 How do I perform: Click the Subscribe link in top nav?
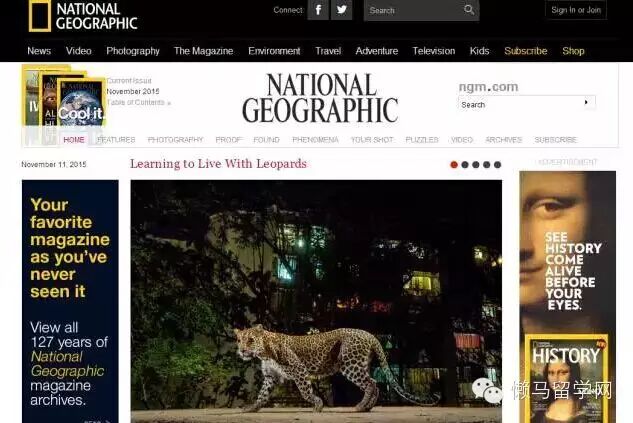pyautogui.click(x=526, y=51)
